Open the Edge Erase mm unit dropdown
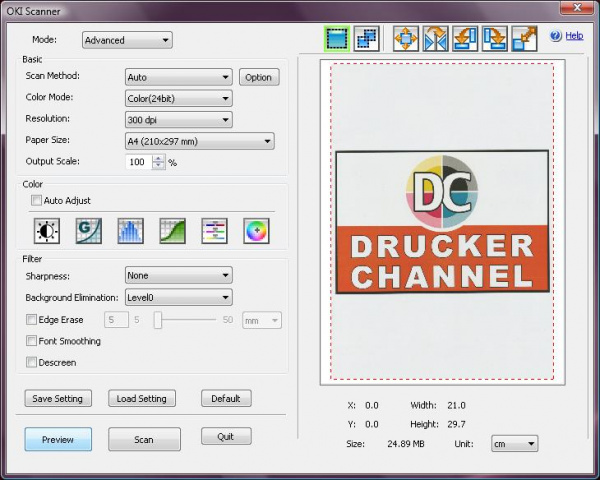 (262, 321)
